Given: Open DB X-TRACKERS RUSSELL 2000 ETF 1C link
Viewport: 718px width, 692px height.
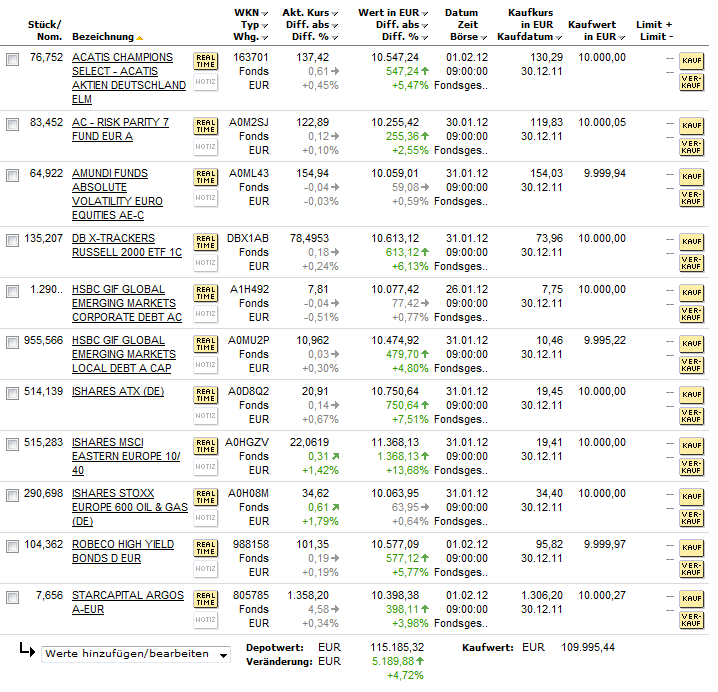Looking at the screenshot, I should 127,245.
